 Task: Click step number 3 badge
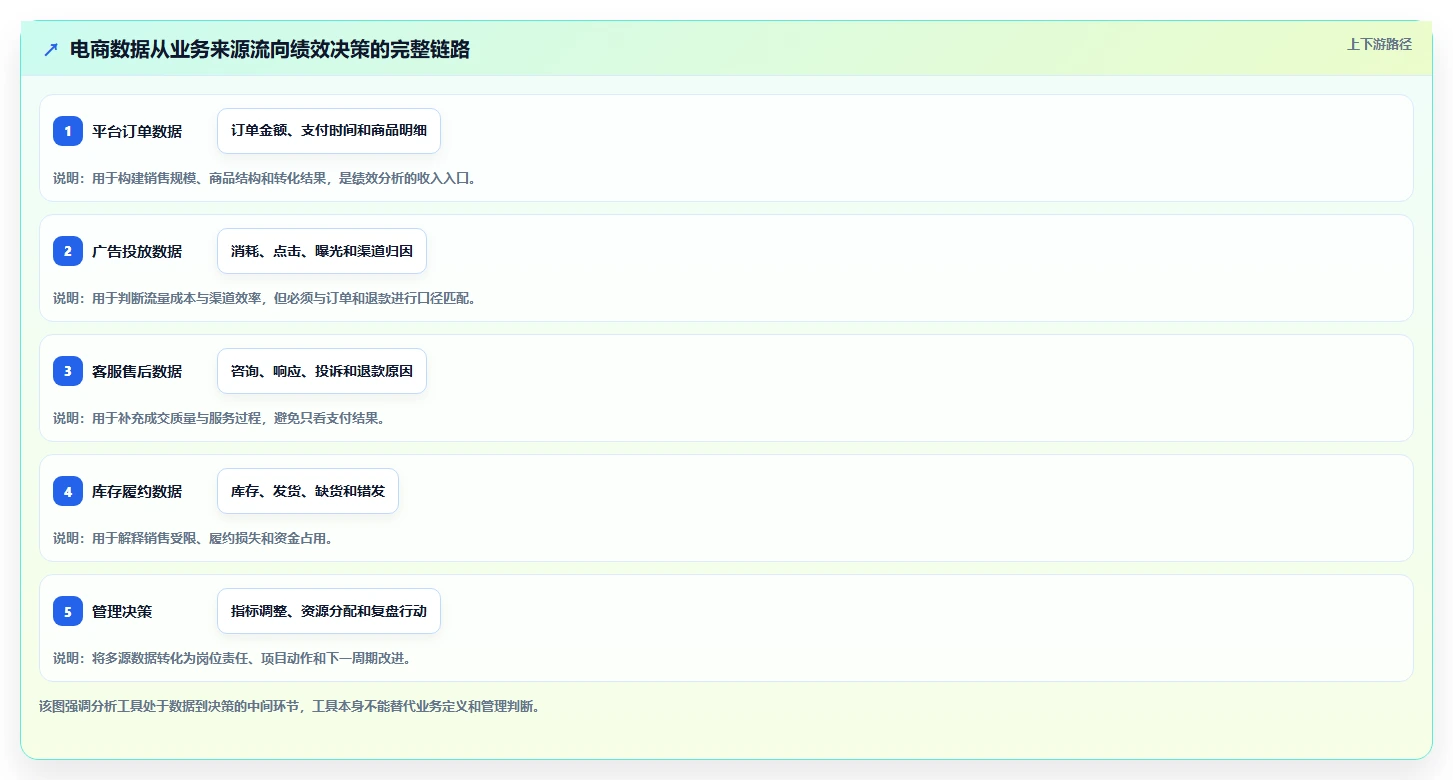coord(68,371)
